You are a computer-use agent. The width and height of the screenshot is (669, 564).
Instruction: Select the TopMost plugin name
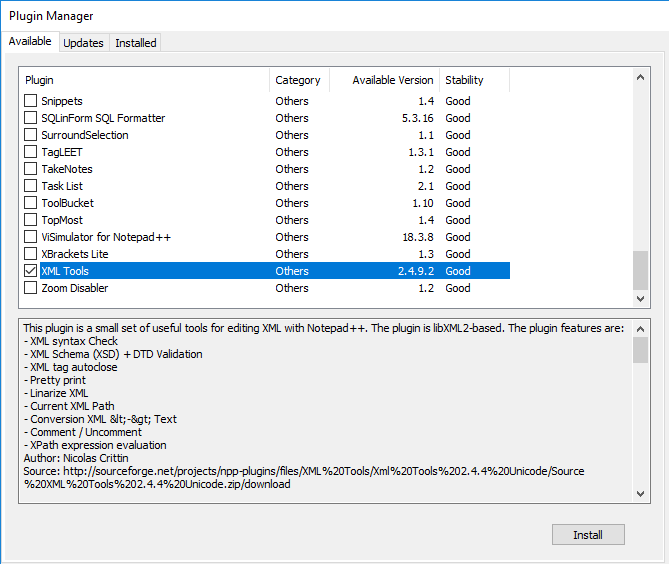(x=62, y=220)
